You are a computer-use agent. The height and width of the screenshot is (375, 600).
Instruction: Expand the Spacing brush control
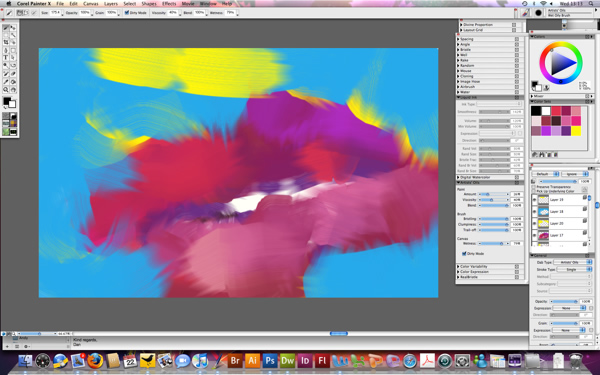coord(458,39)
